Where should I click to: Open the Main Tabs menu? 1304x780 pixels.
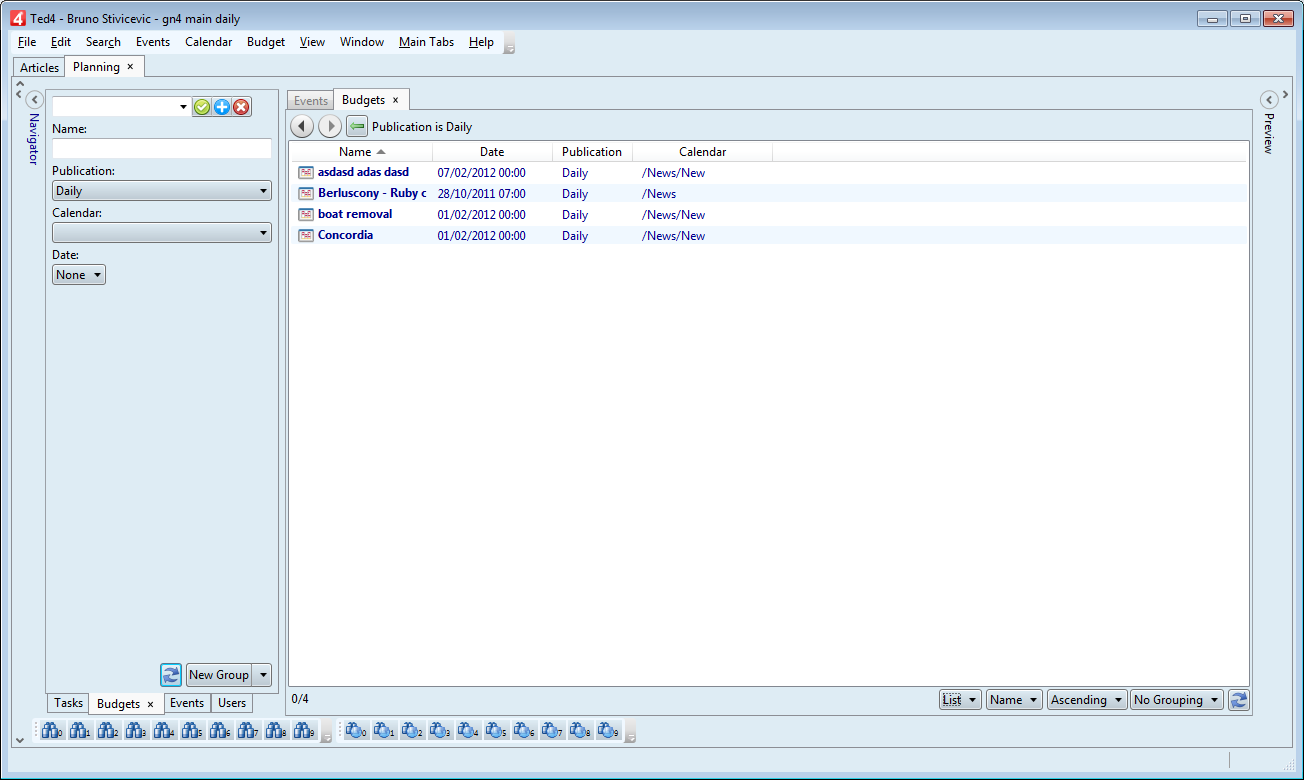pyautogui.click(x=426, y=42)
